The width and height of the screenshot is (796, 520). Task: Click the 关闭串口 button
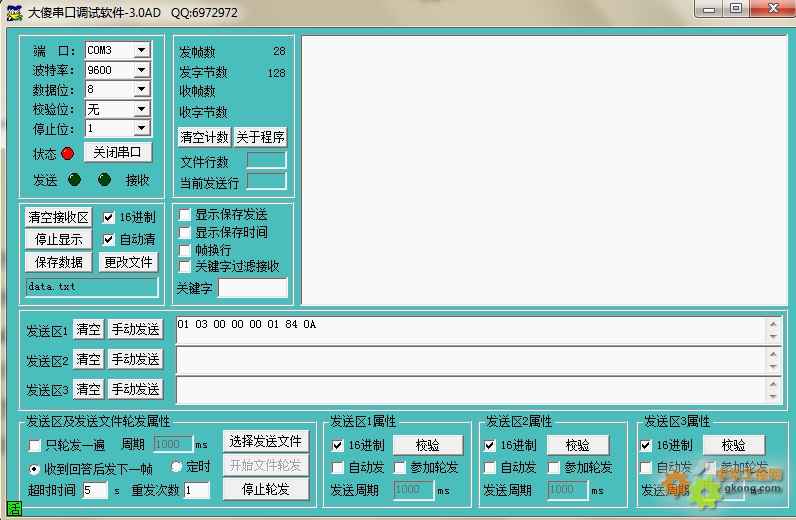tap(118, 152)
